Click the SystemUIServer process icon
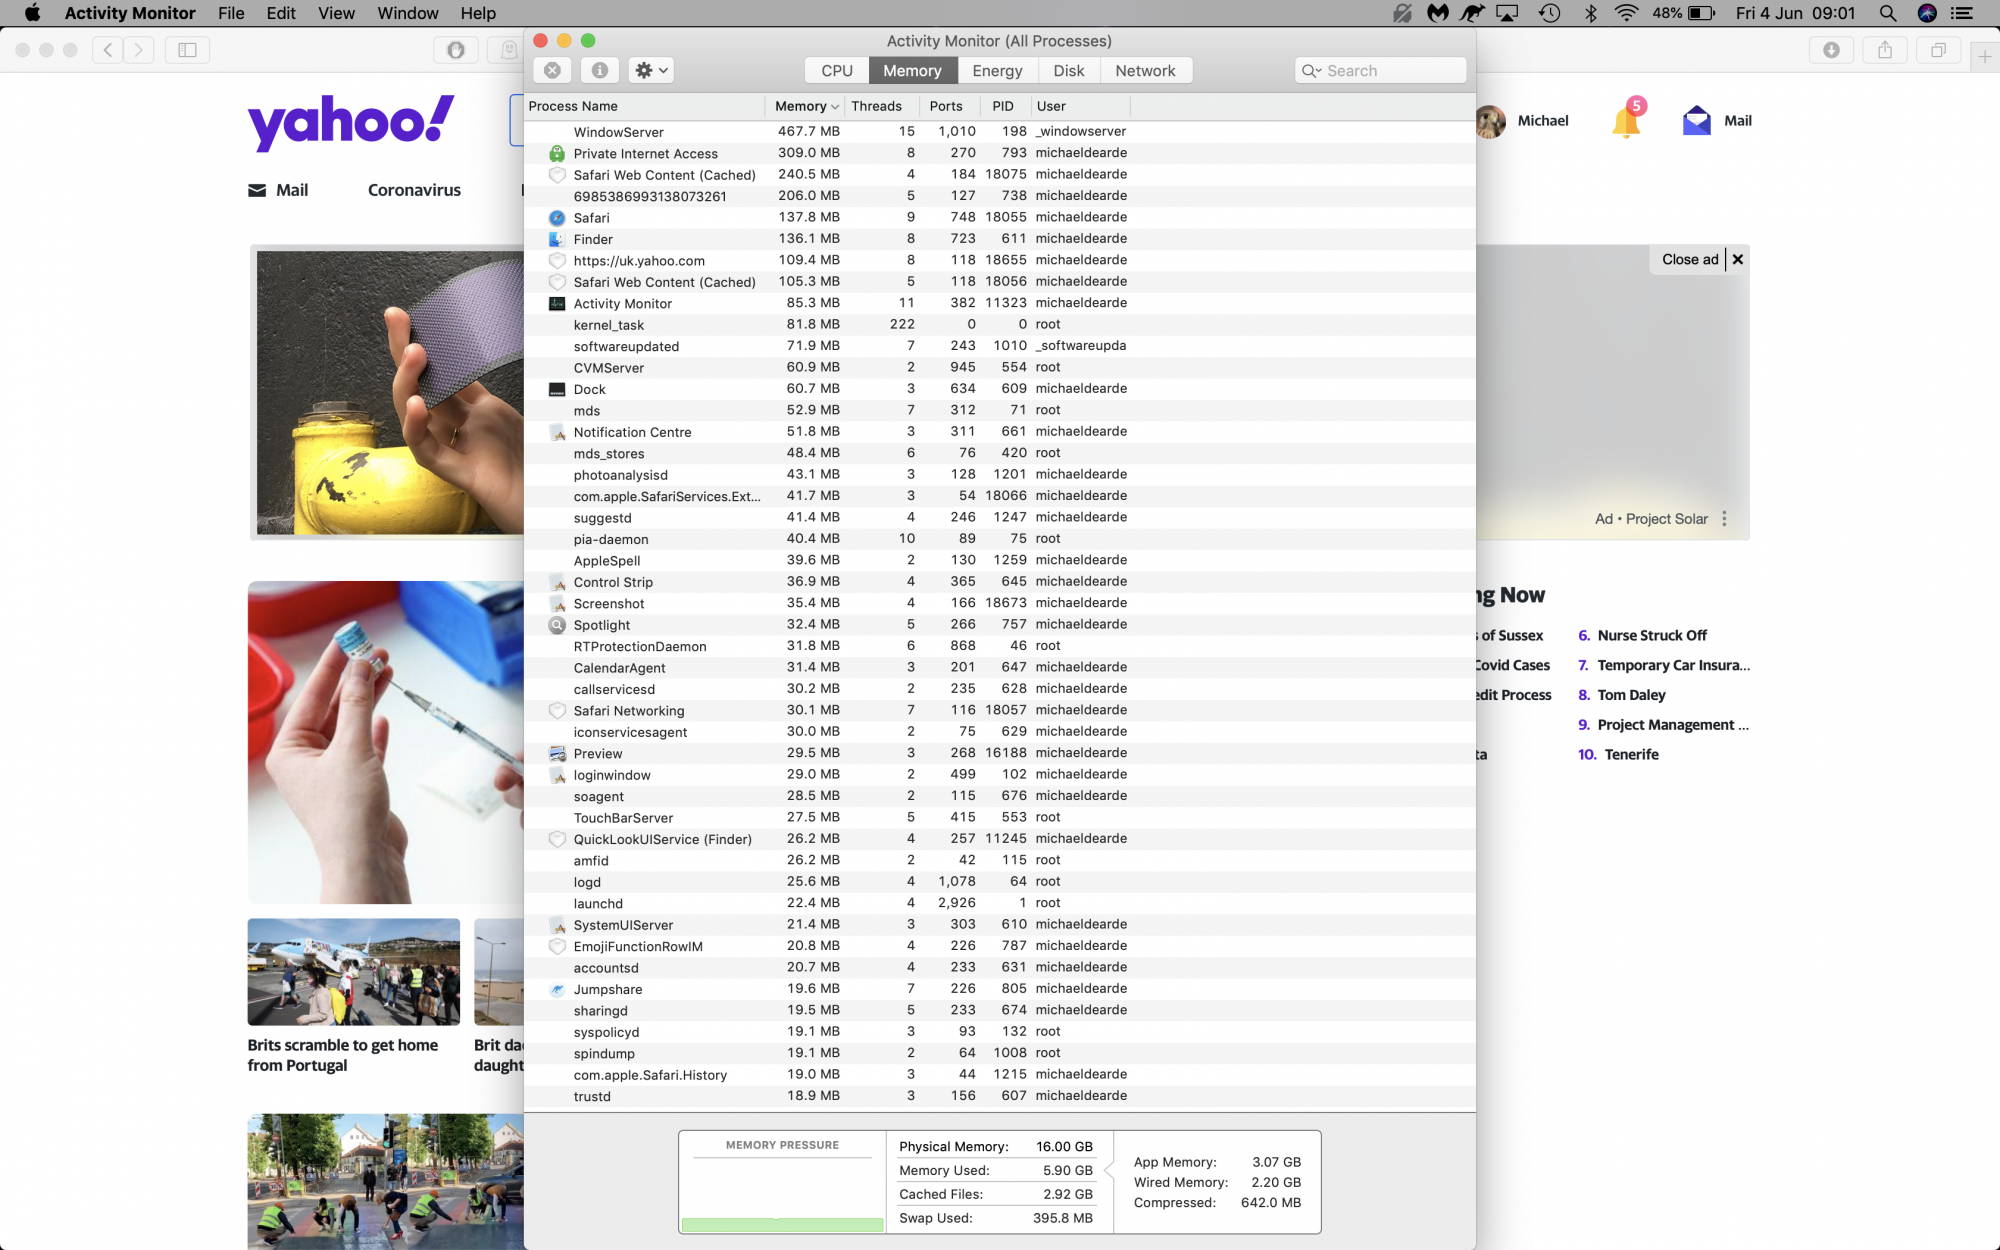2000x1250 pixels. (x=557, y=925)
